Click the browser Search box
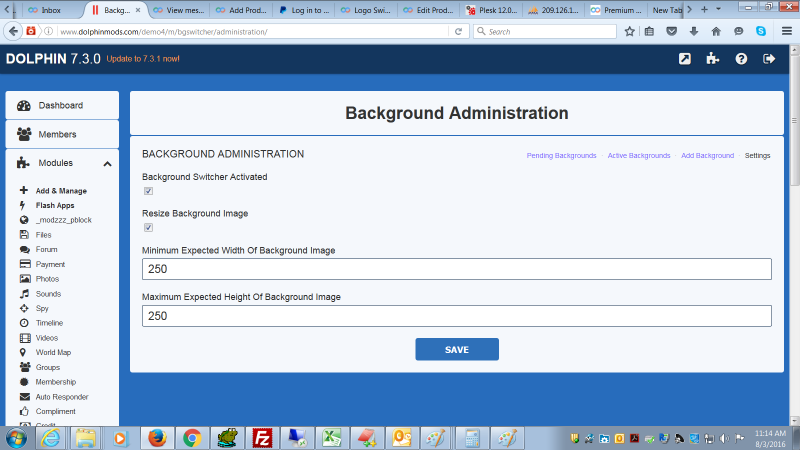The image size is (800, 450). tap(545, 32)
